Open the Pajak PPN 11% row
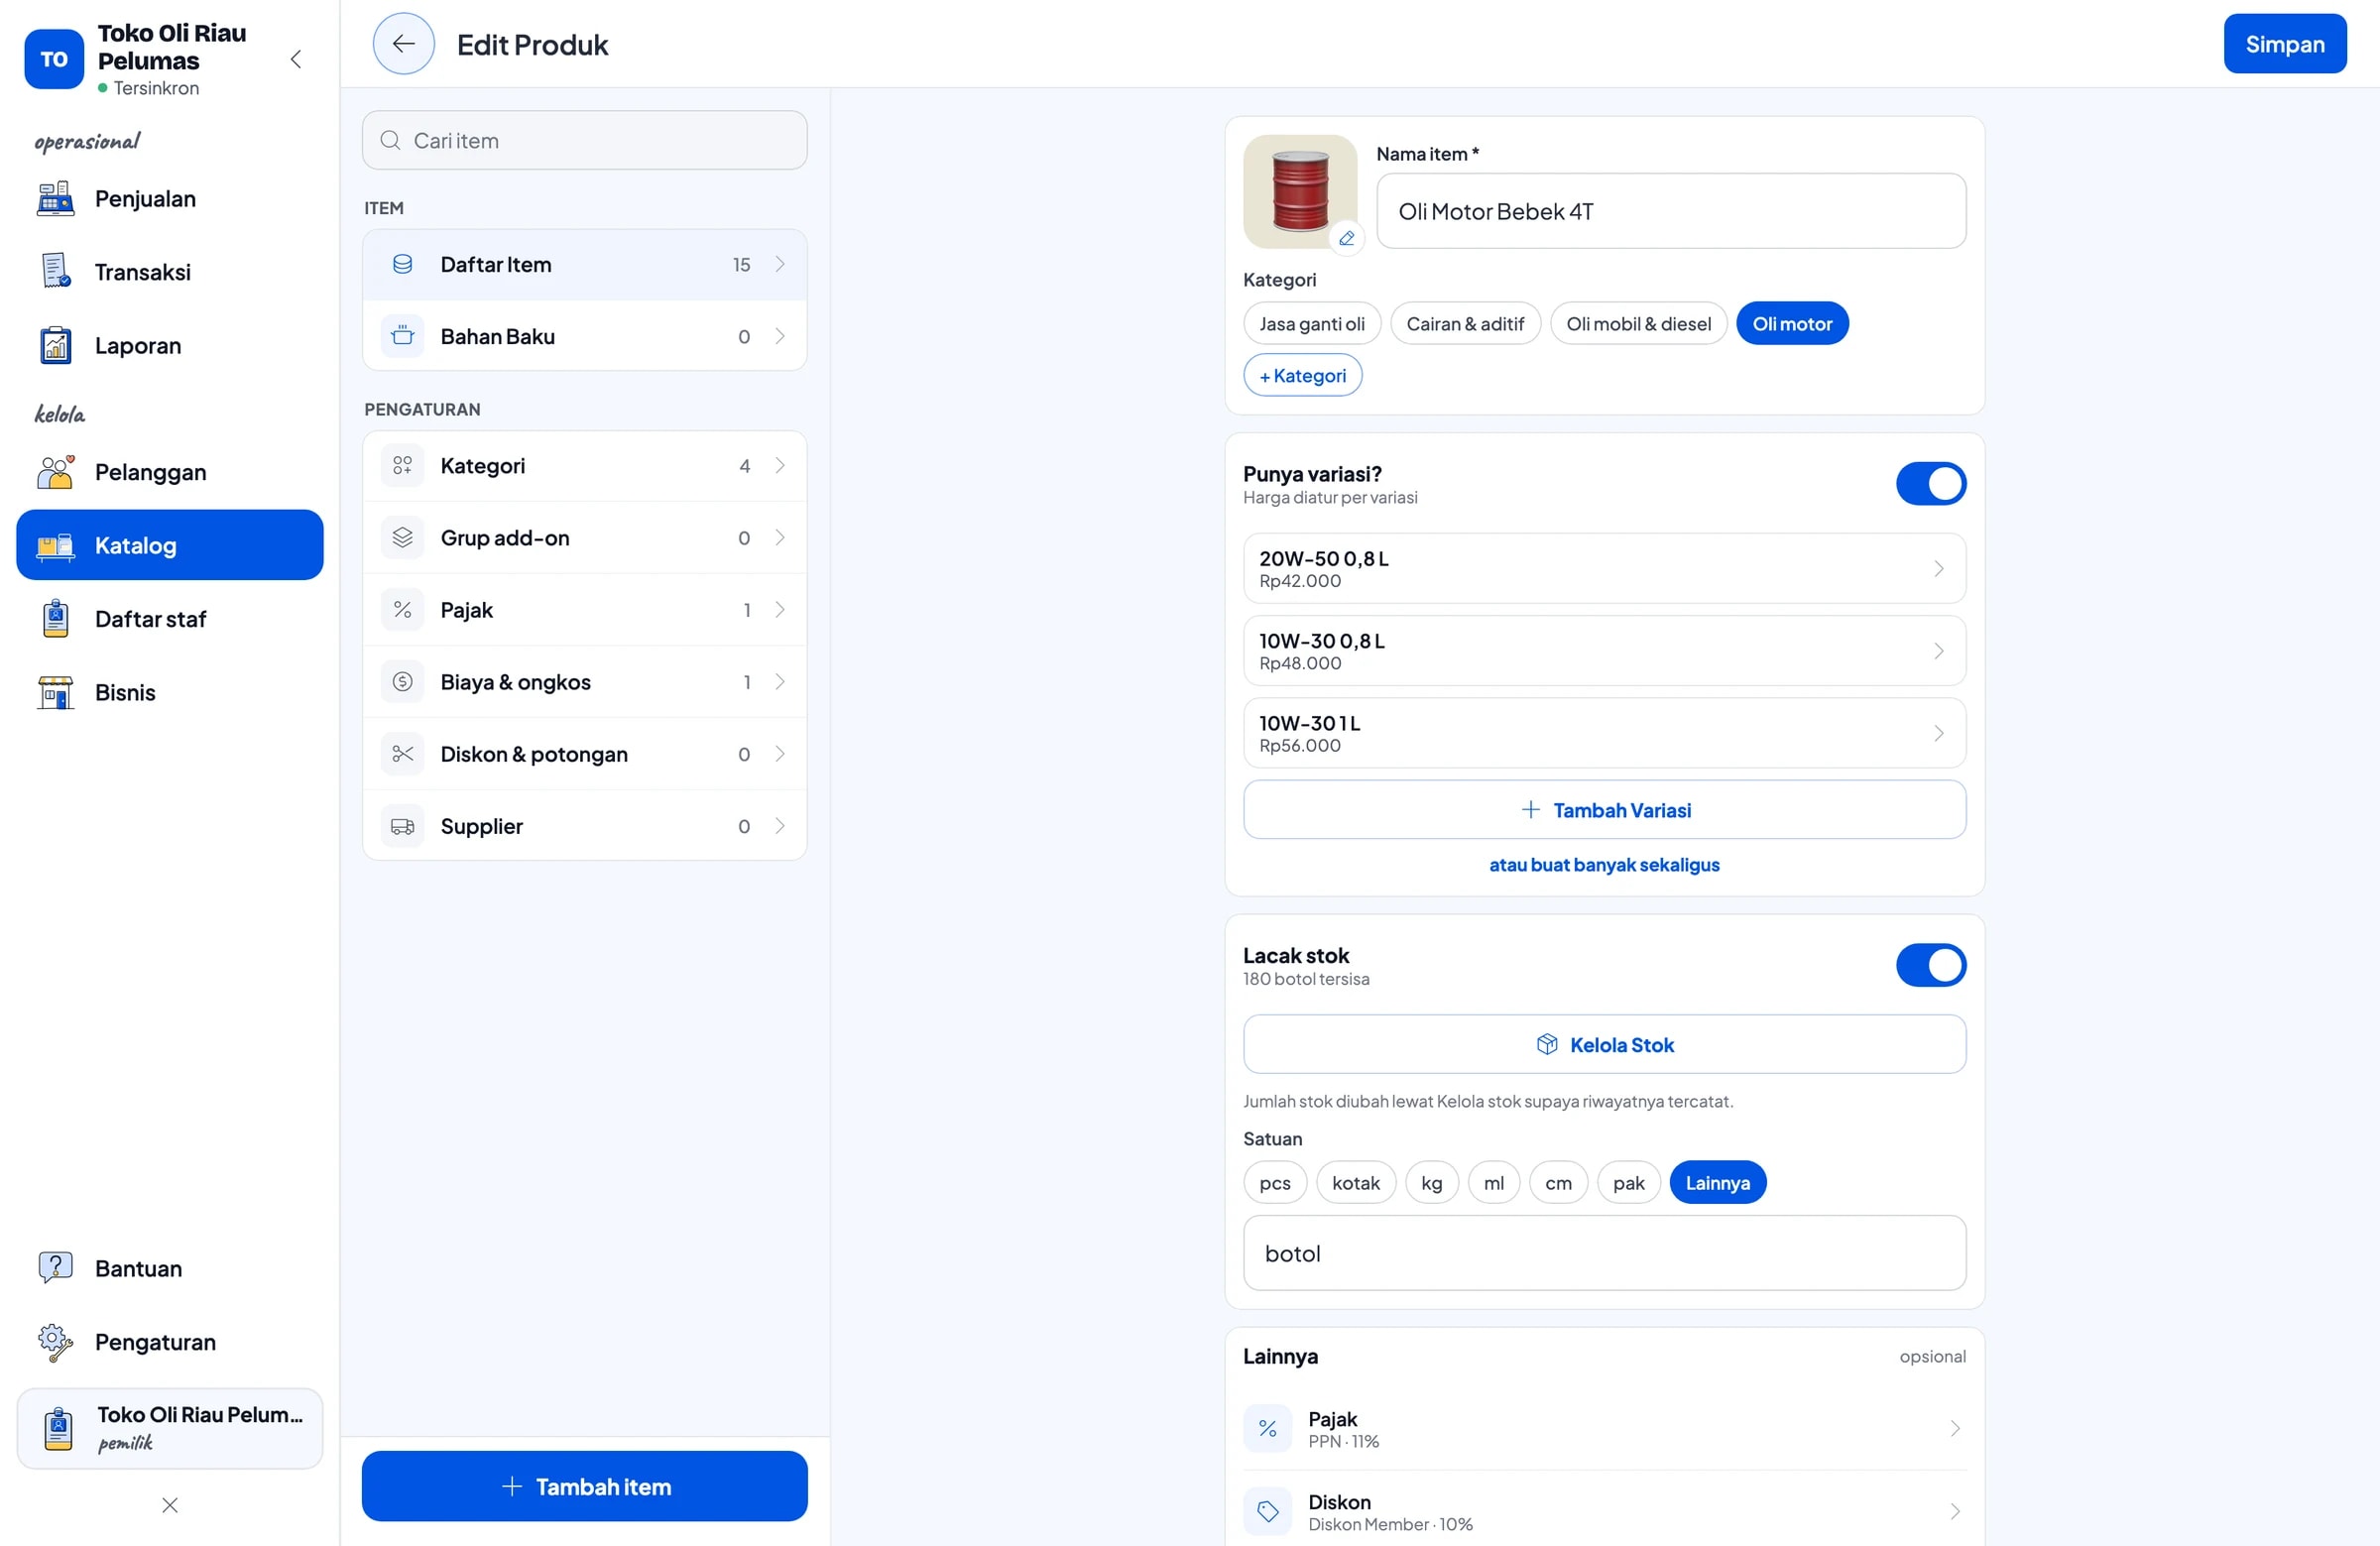Viewport: 2380px width, 1546px height. pos(1604,1429)
